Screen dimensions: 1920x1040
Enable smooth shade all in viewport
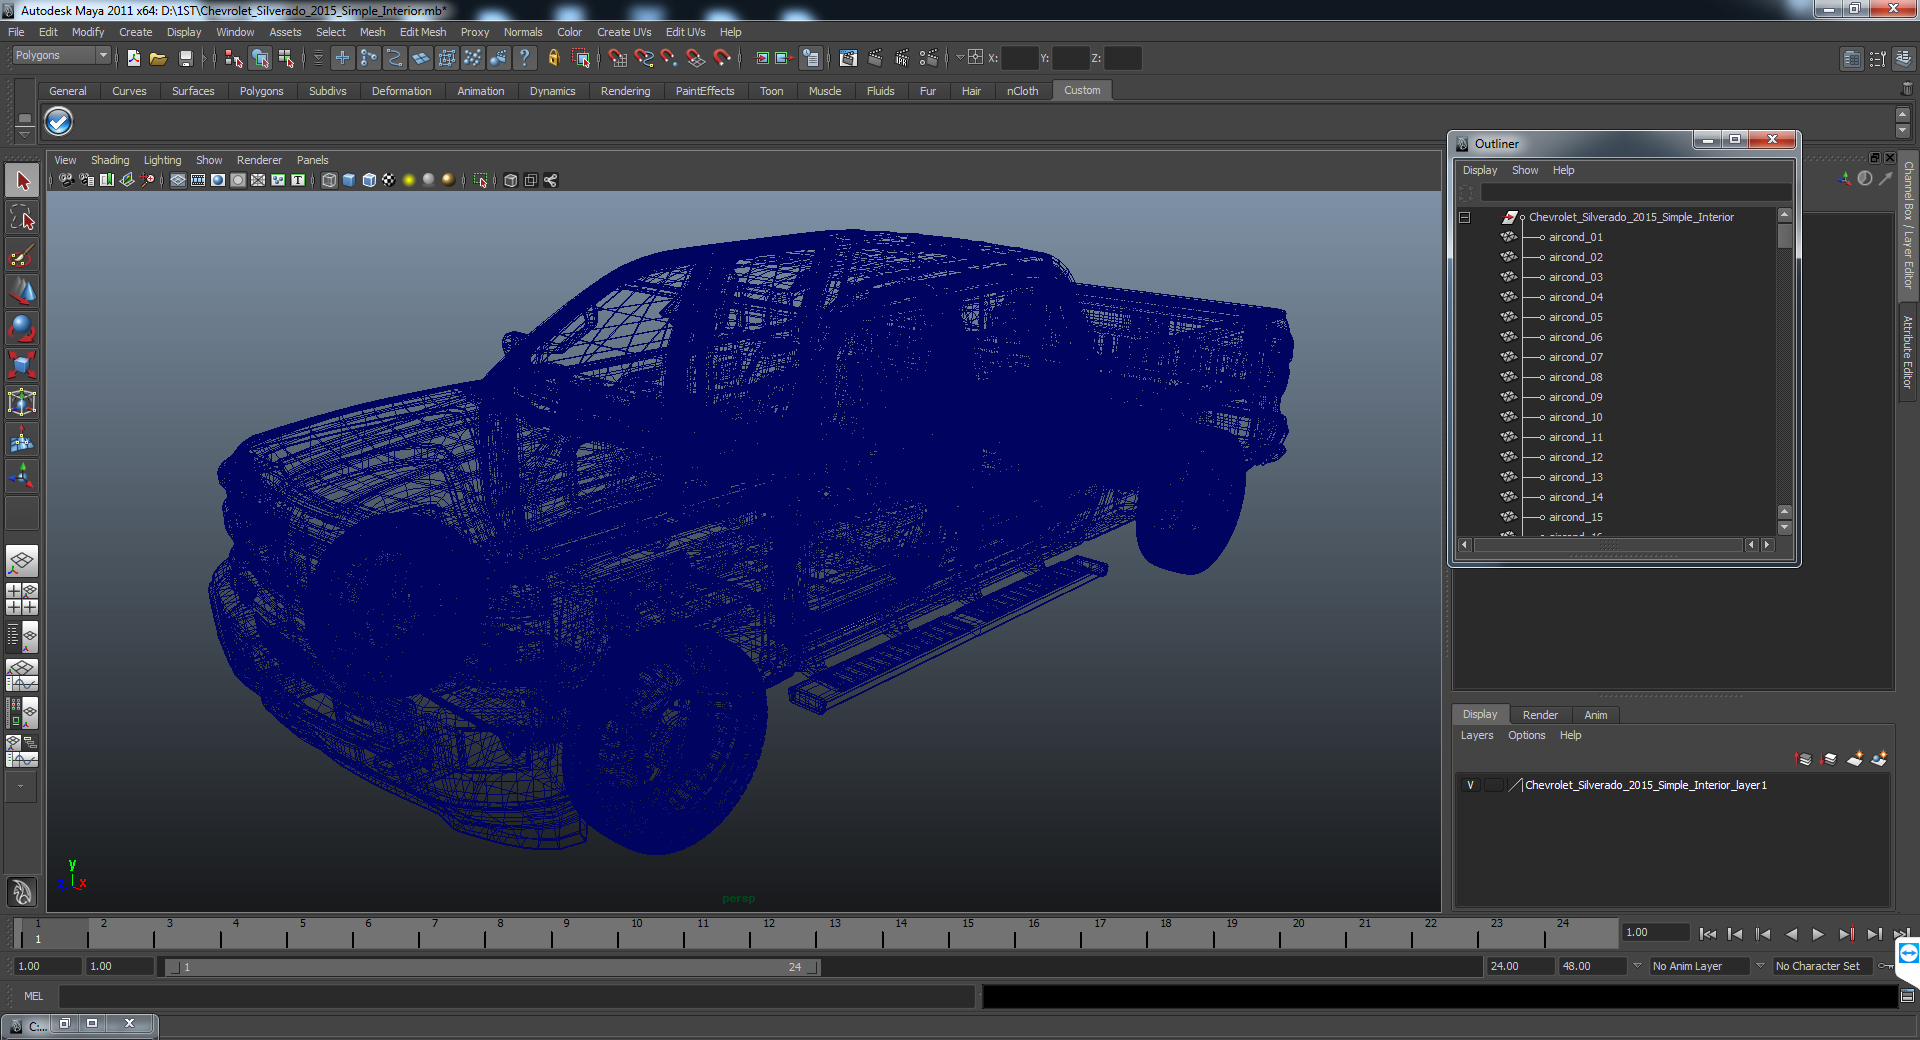tap(349, 180)
